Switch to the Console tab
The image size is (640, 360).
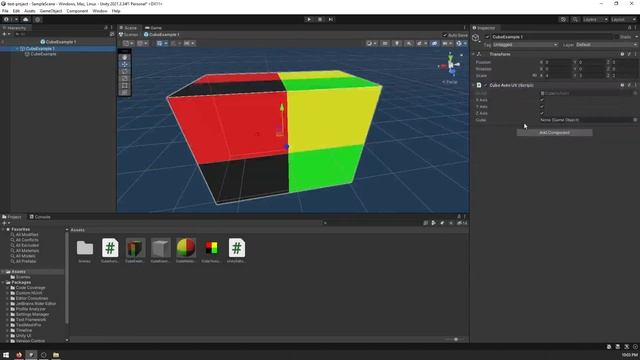40,217
